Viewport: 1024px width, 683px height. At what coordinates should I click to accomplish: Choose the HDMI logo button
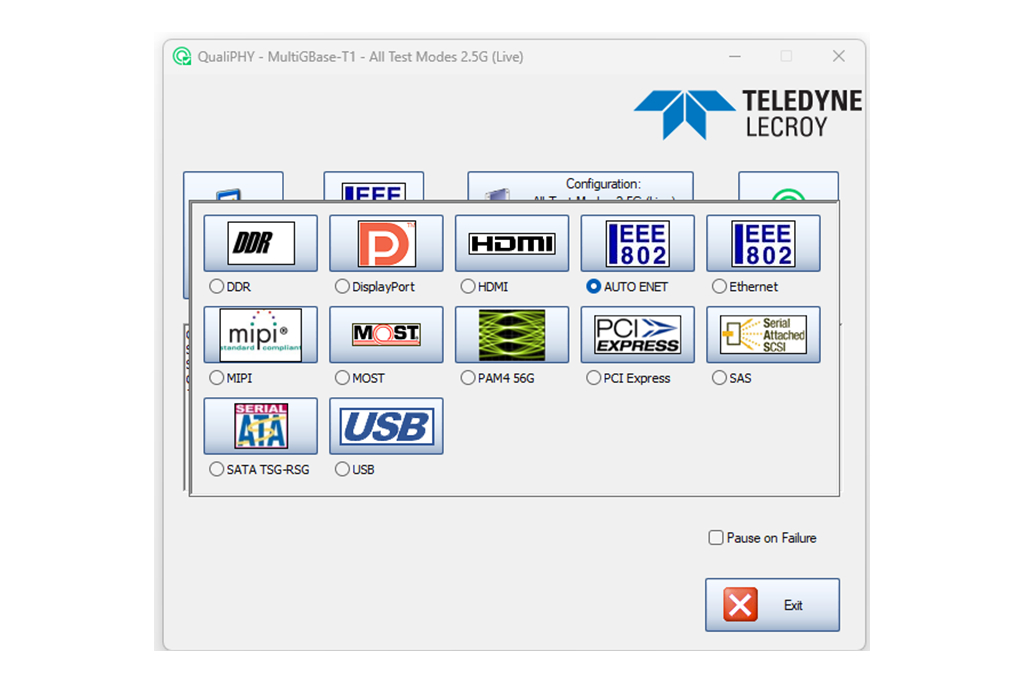click(512, 243)
